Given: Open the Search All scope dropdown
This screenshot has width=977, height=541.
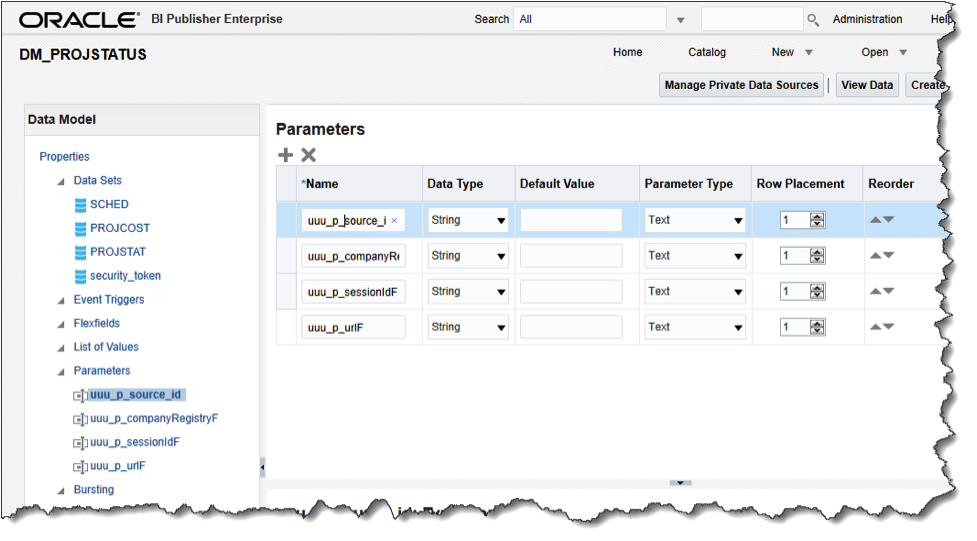Looking at the screenshot, I should (681, 20).
